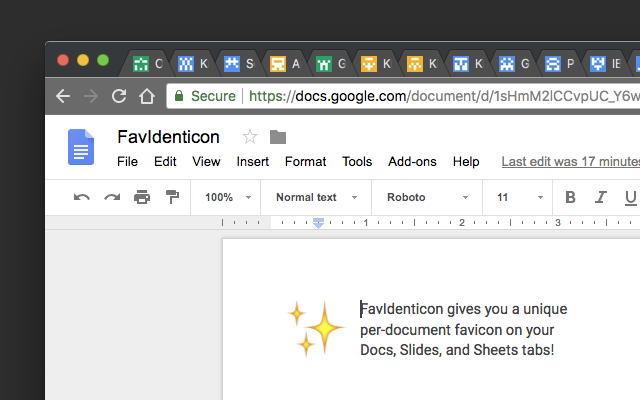Switch to the blue-icon tab labeled P
The width and height of the screenshot is (640, 400).
point(560,64)
